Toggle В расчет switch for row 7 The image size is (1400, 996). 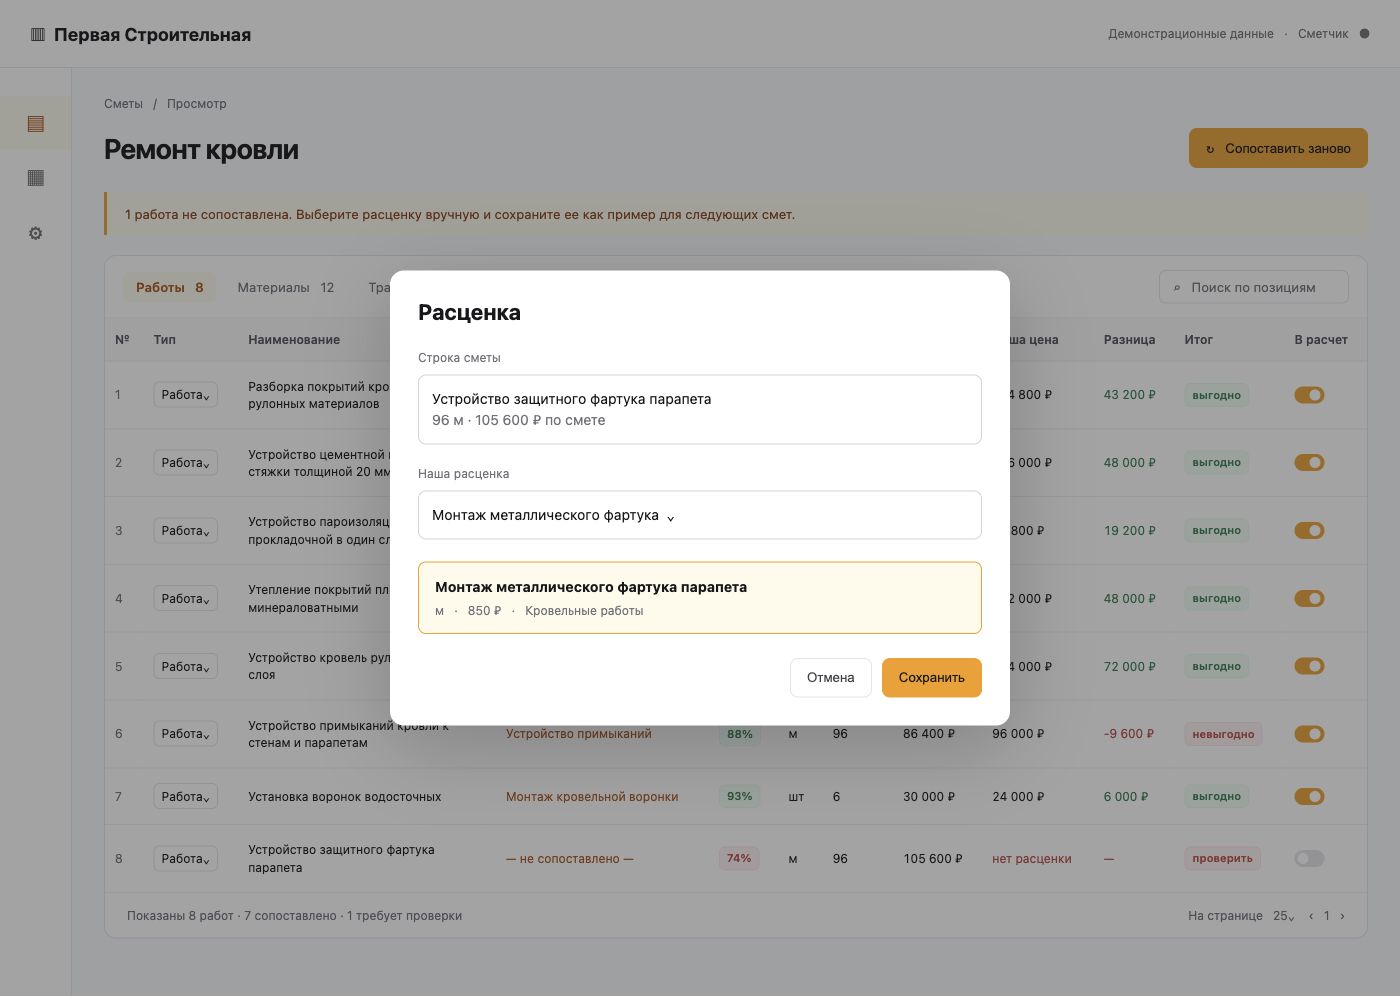[1309, 797]
